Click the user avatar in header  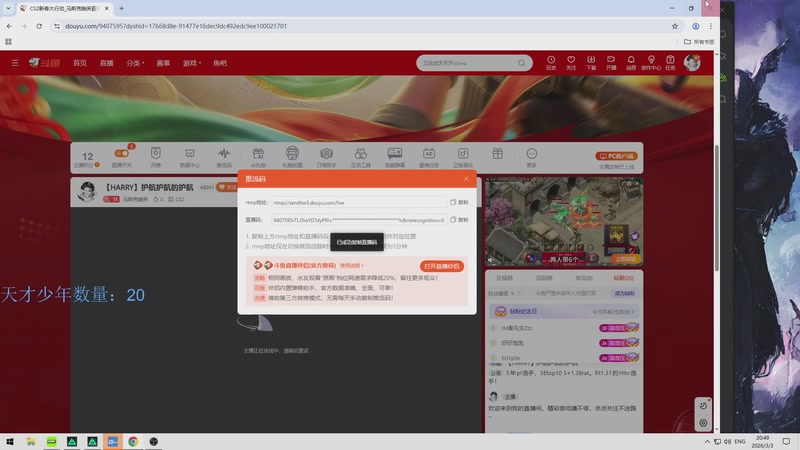click(692, 63)
